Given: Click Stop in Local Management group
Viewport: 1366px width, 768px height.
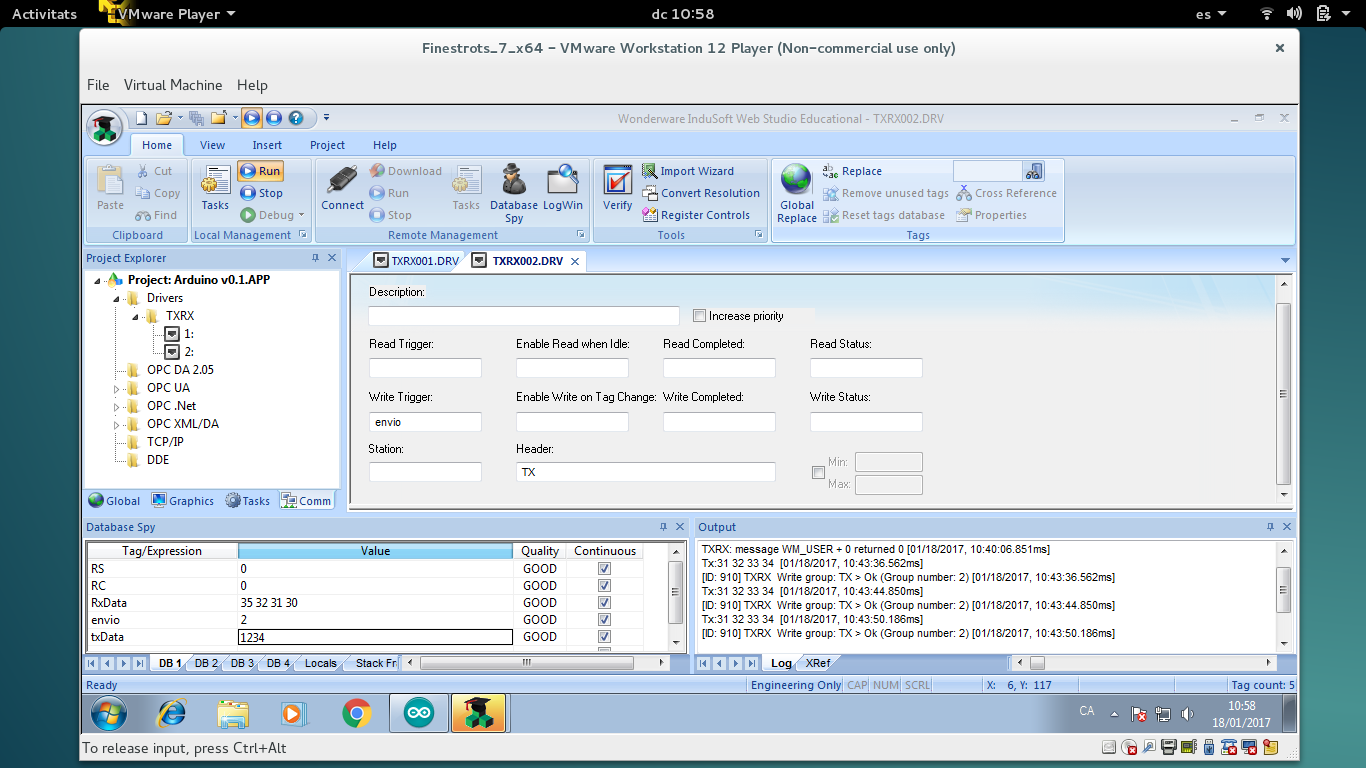Looking at the screenshot, I should click(x=261, y=193).
